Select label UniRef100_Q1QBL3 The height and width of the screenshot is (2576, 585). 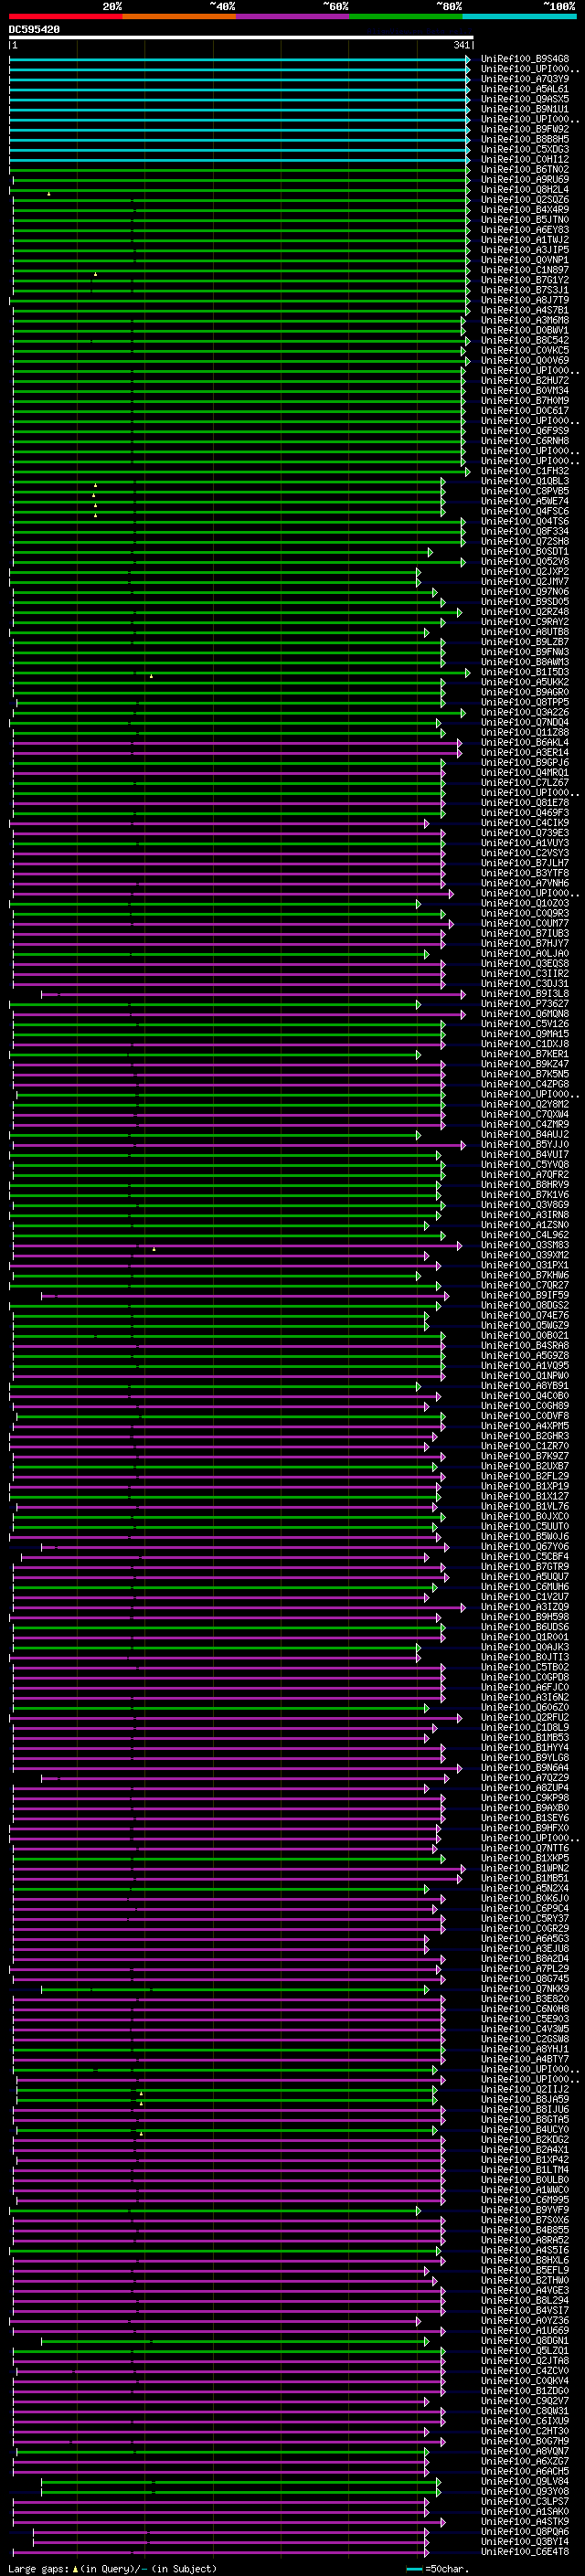coord(524,481)
